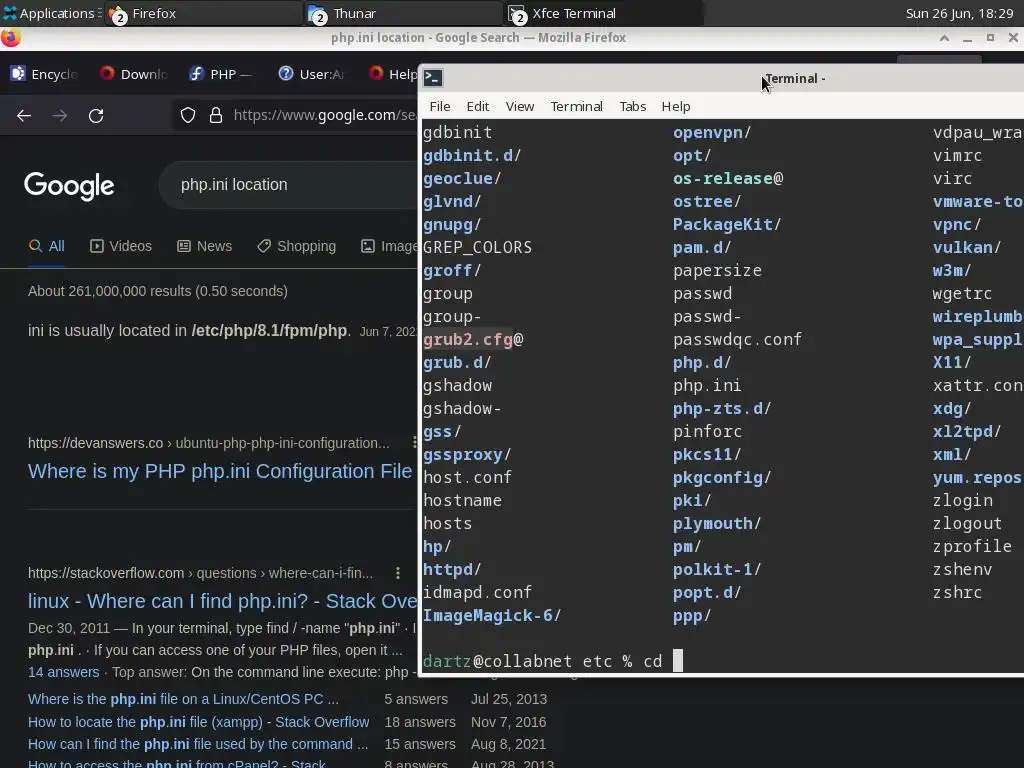This screenshot has width=1024, height=768.
Task: Click ImageMagick-6/ in the terminal listing
Action: pyautogui.click(x=492, y=615)
